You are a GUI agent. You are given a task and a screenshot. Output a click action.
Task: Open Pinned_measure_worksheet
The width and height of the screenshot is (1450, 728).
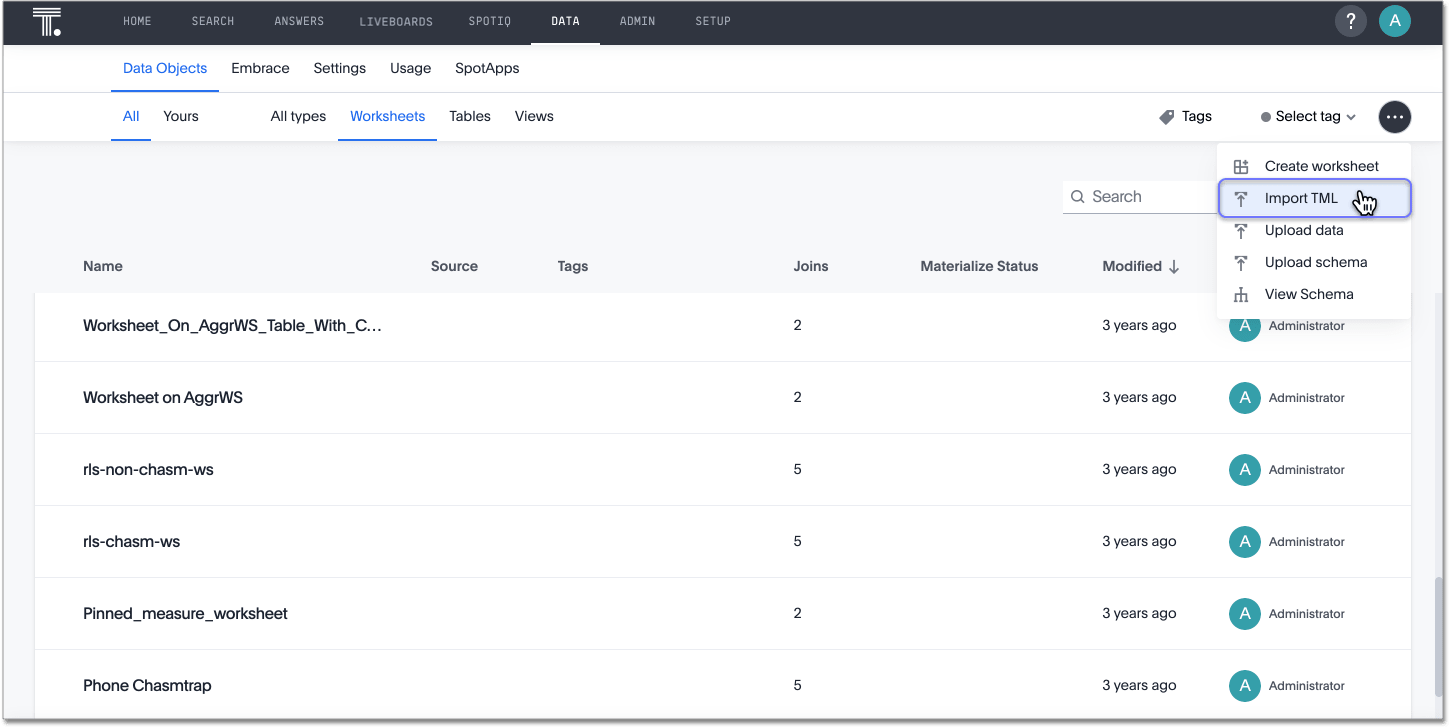pyautogui.click(x=185, y=614)
